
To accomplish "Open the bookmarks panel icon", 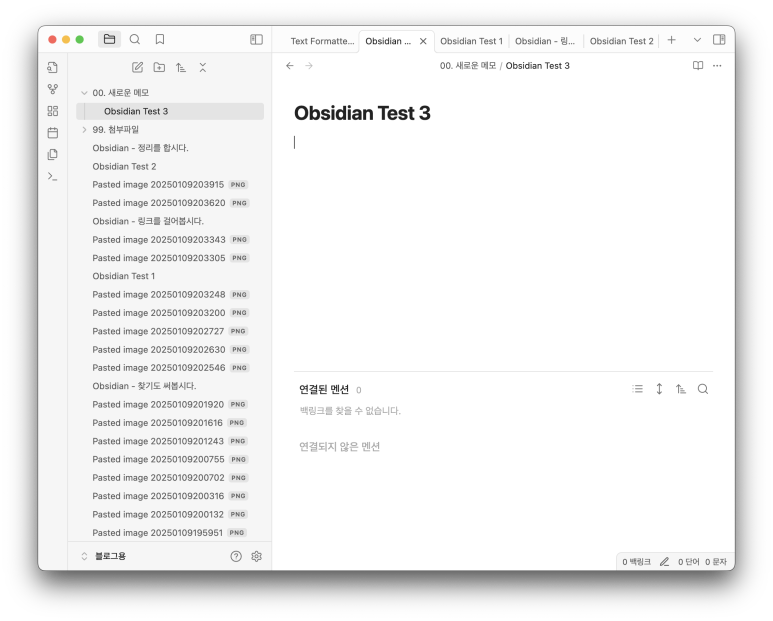I will 160,39.
